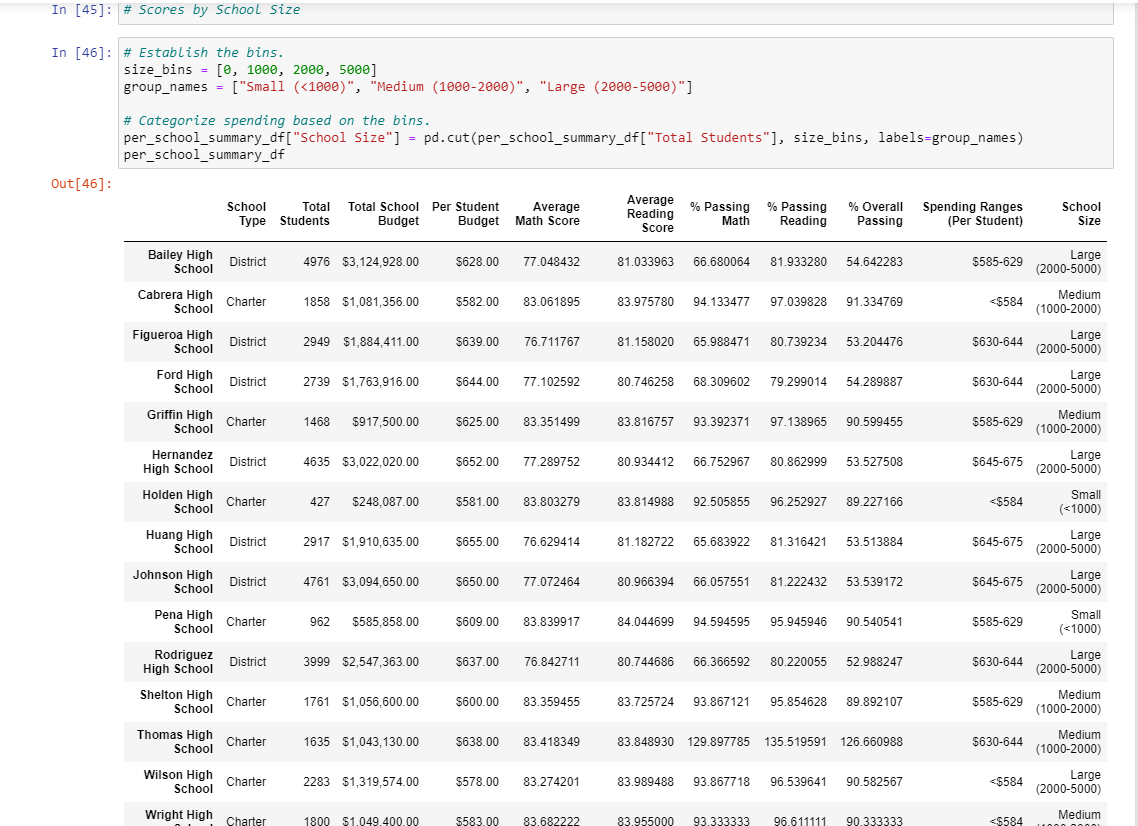This screenshot has width=1138, height=826.
Task: Click Rodriguez's math score 76.842711
Action: pos(552,662)
